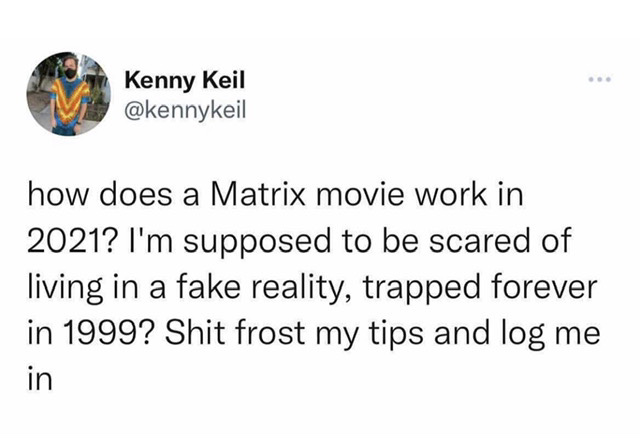640x443 pixels.
Task: Click the word "does" in the tweet
Action: [128, 195]
